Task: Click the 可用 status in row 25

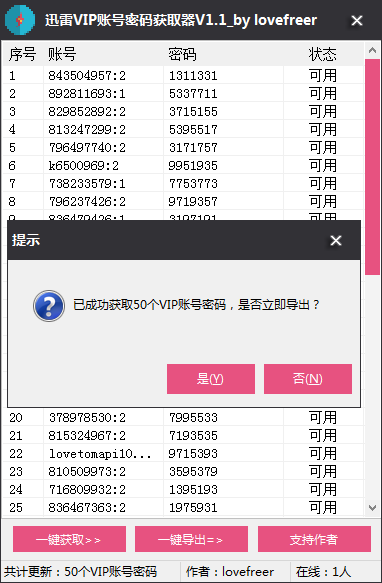Action: tap(323, 508)
